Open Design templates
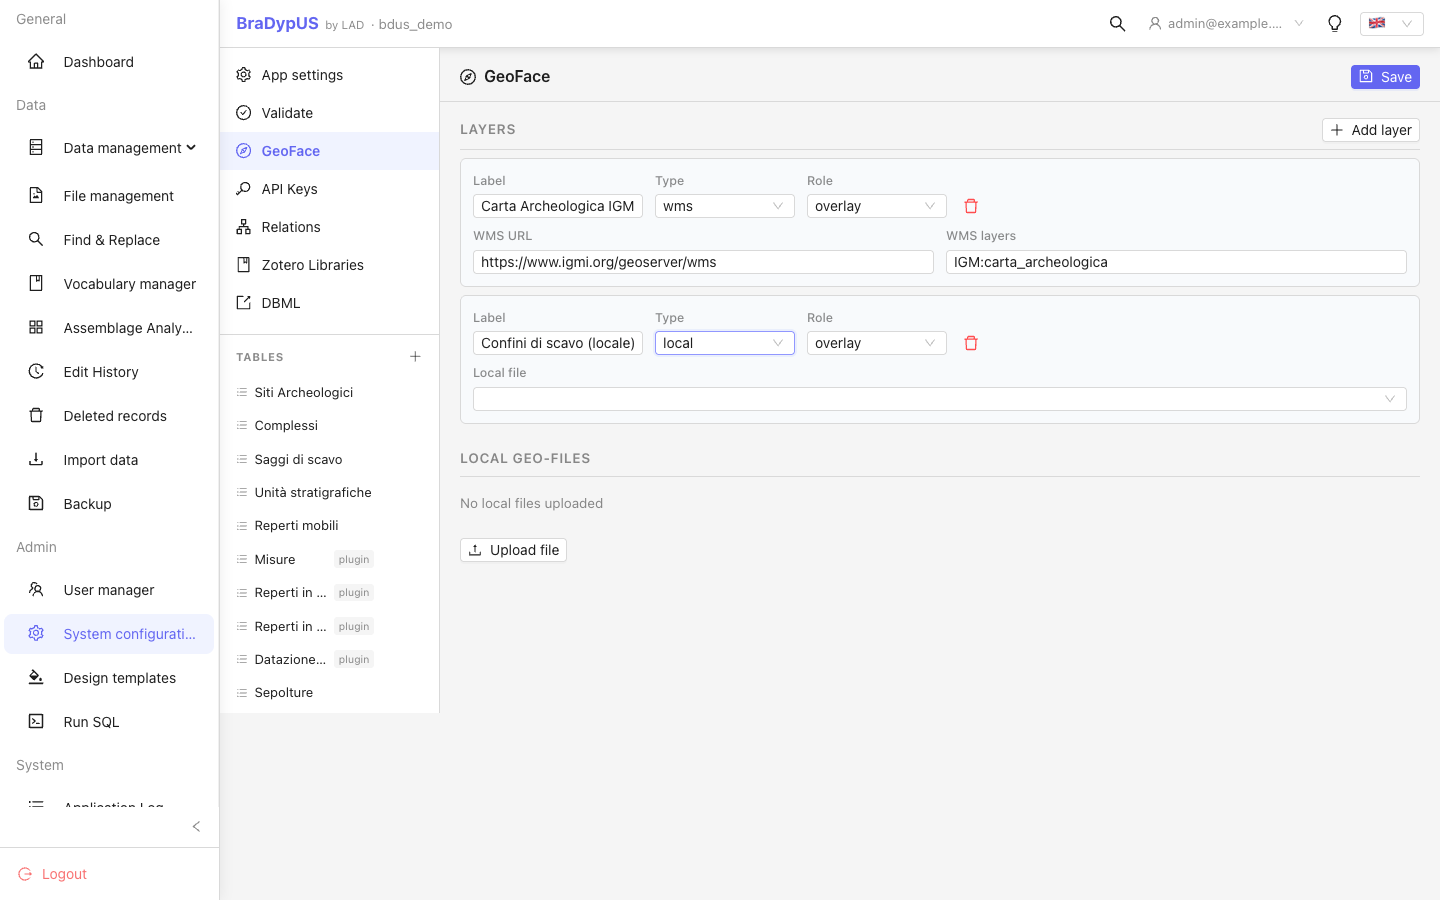The width and height of the screenshot is (1440, 900). [109, 678]
